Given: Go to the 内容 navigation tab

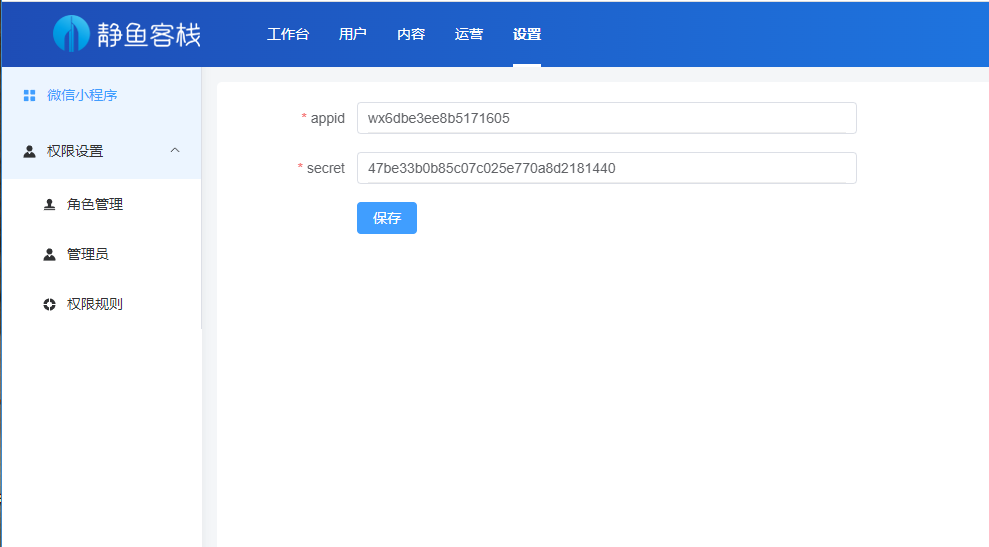Looking at the screenshot, I should coord(411,34).
